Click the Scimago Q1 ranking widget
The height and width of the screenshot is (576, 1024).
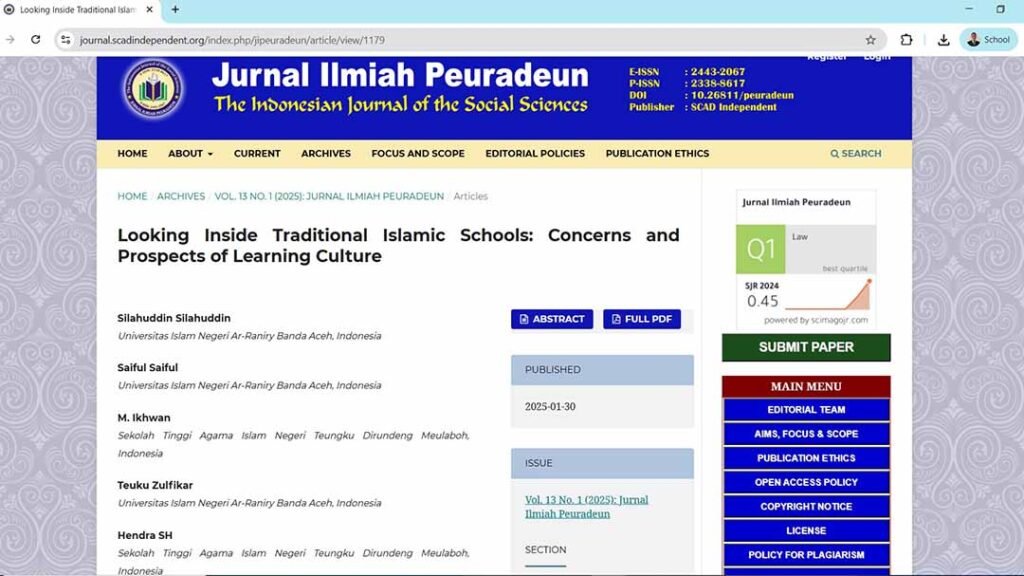(x=806, y=260)
